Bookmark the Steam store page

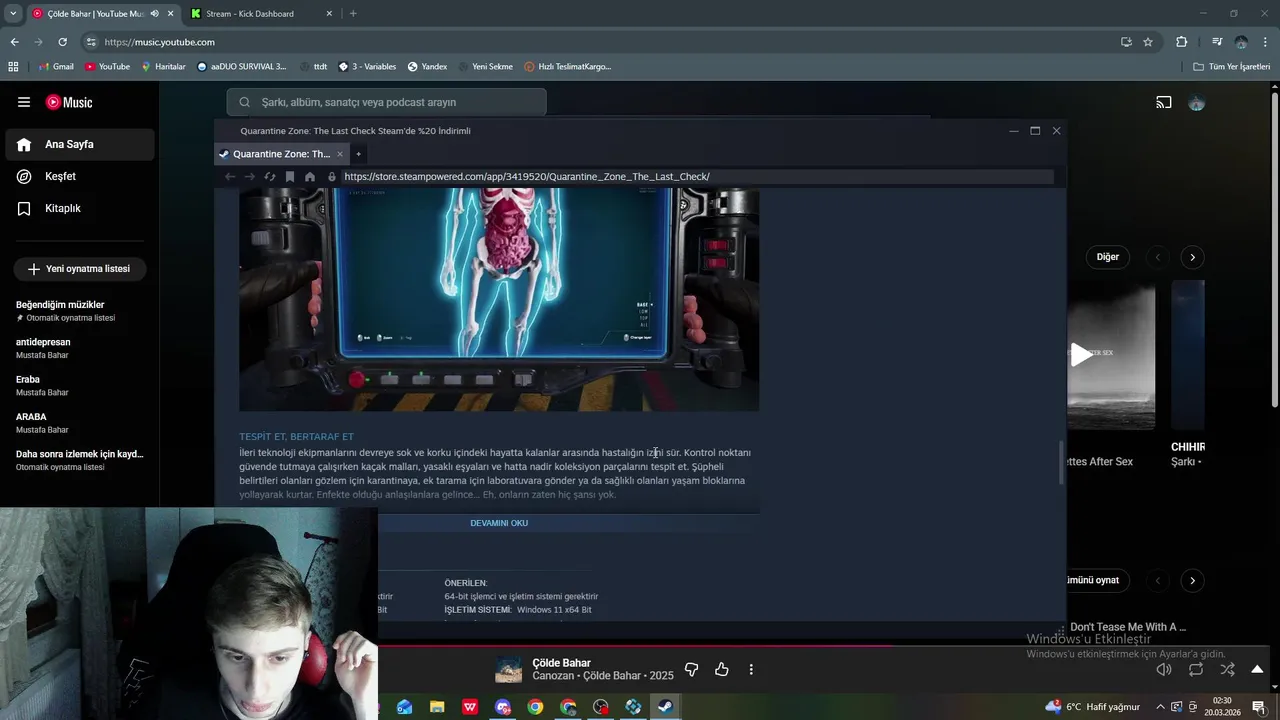[x=290, y=176]
